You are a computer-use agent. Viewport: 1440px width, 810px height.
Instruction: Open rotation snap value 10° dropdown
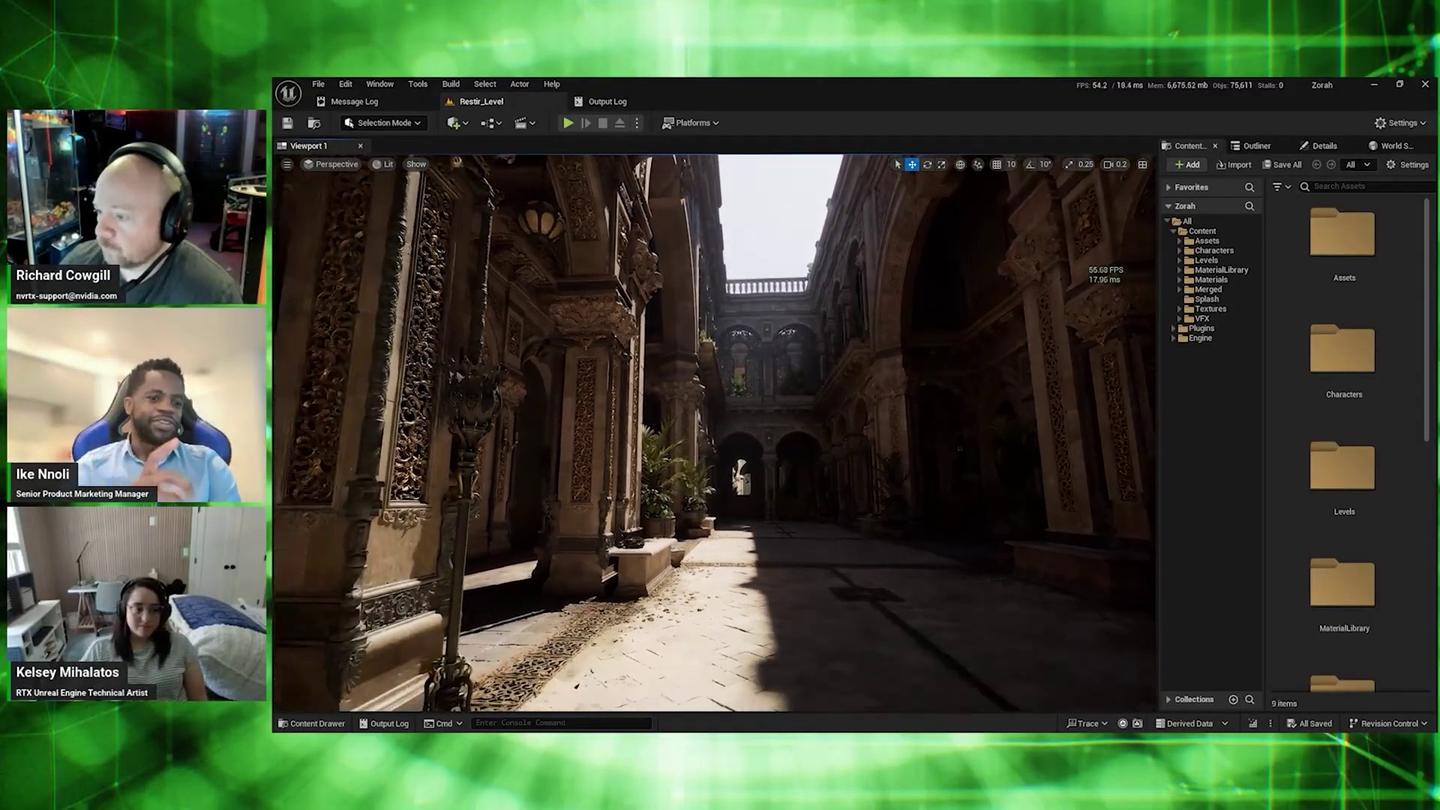pyautogui.click(x=1045, y=164)
